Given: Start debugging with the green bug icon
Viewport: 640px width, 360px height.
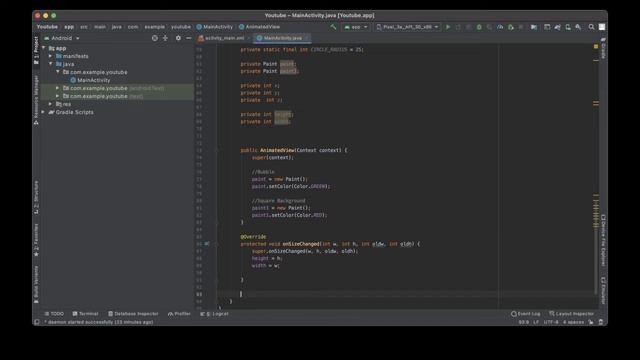Looking at the screenshot, I should pos(479,27).
